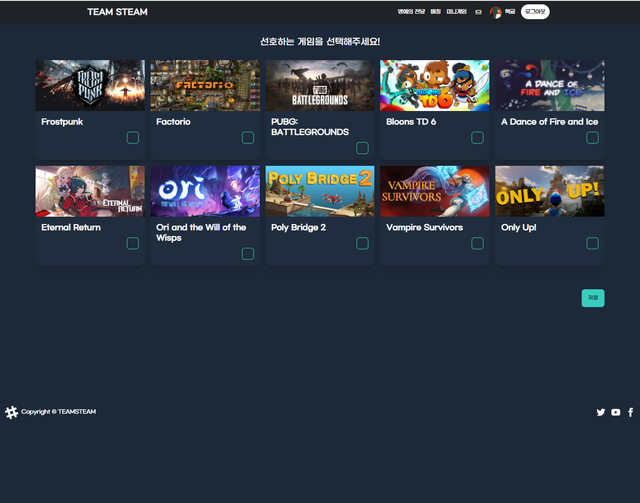Screen dimensions: 640x503
Task: Tick the PUBG: BATTLEGROUNDS checkbox
Action: point(362,148)
